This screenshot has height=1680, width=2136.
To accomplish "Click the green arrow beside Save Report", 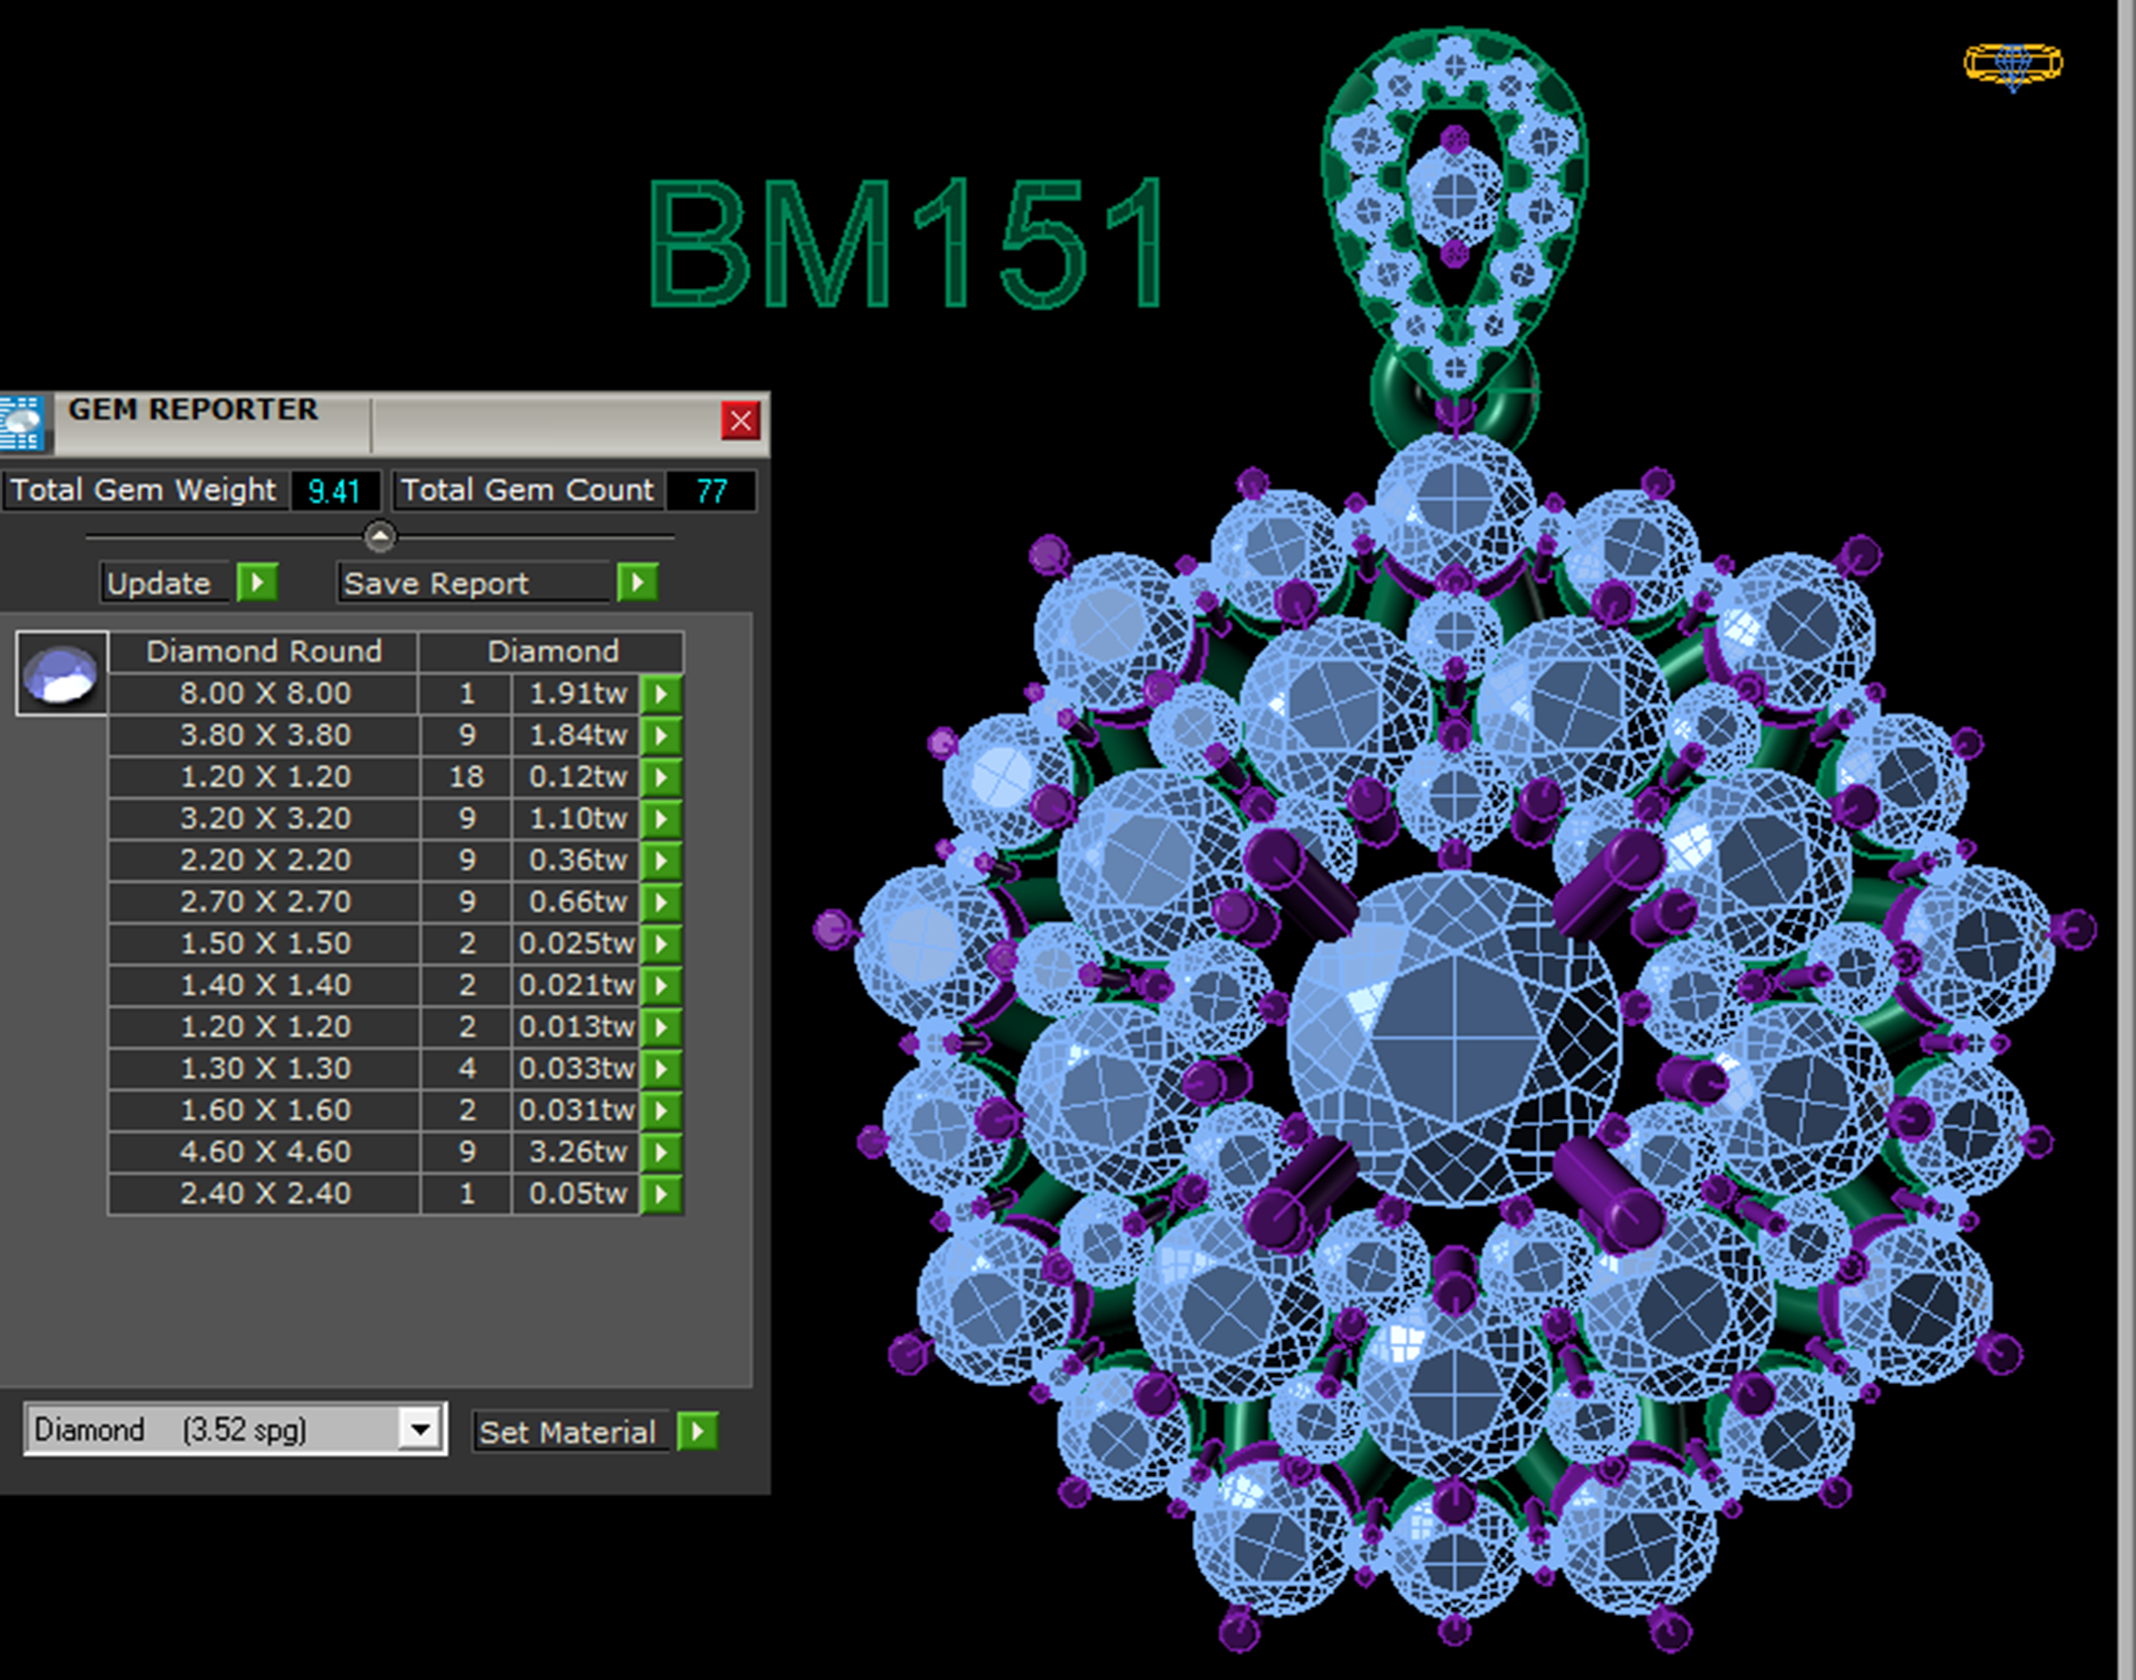I will tap(637, 582).
